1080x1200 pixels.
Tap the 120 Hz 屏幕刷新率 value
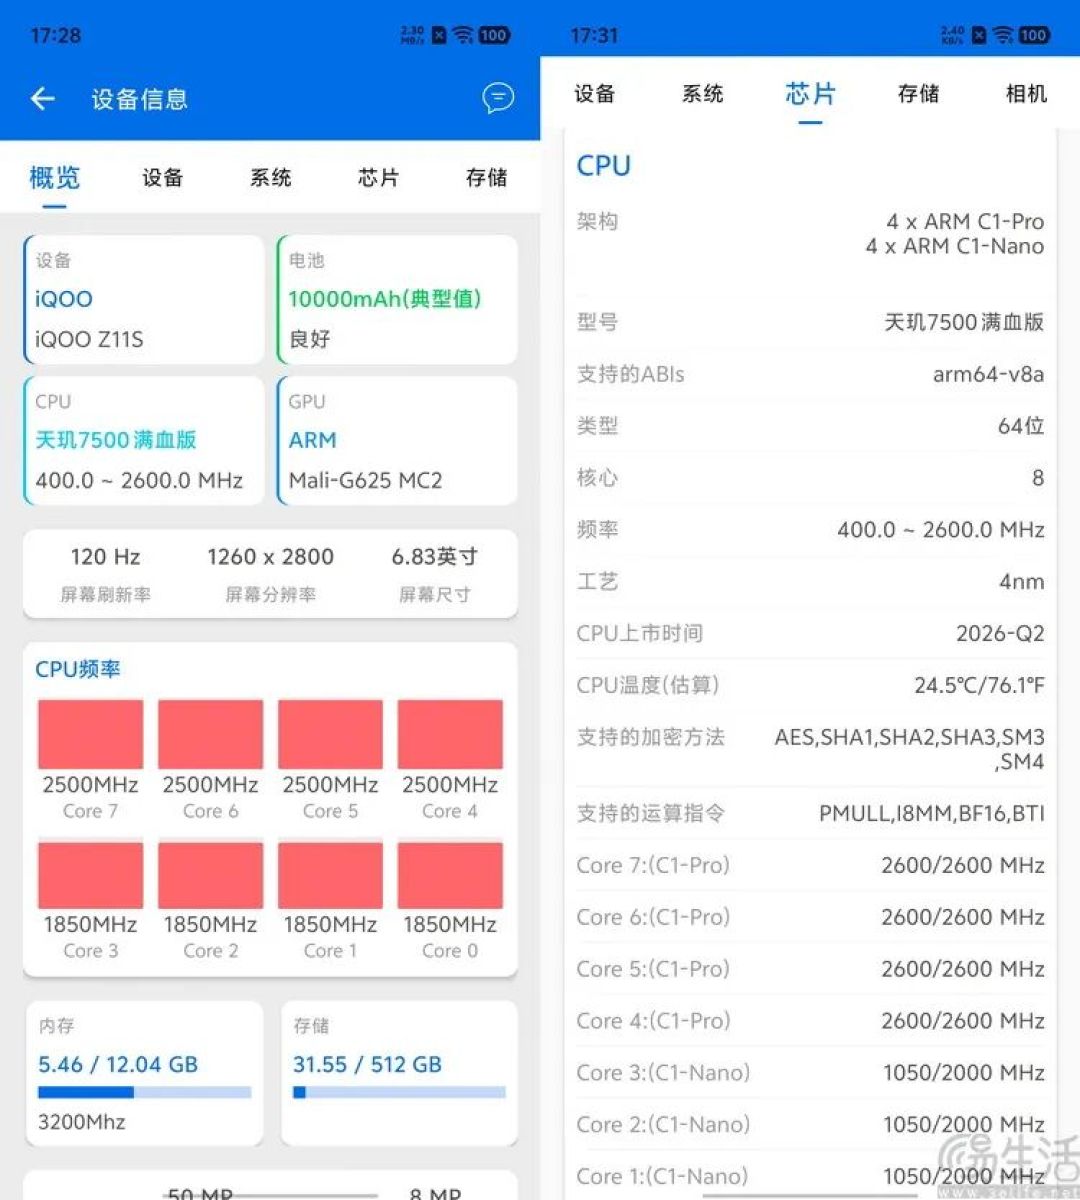click(x=105, y=557)
